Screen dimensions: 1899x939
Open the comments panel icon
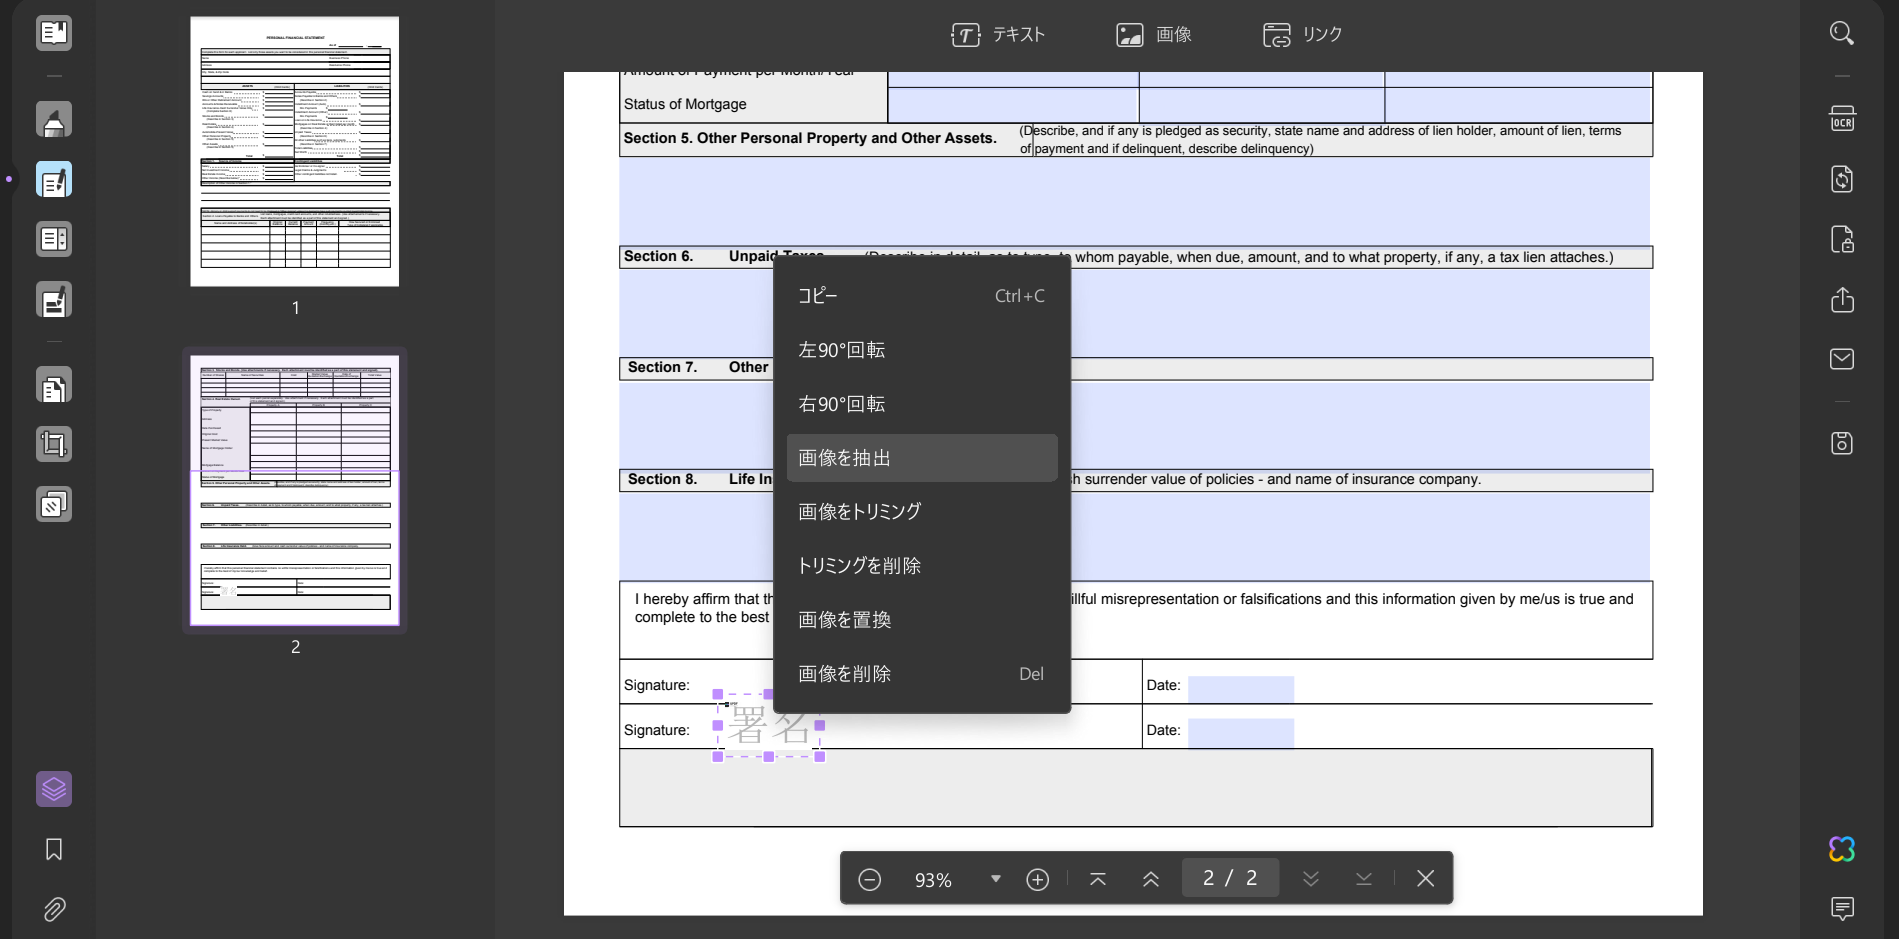tap(1842, 908)
